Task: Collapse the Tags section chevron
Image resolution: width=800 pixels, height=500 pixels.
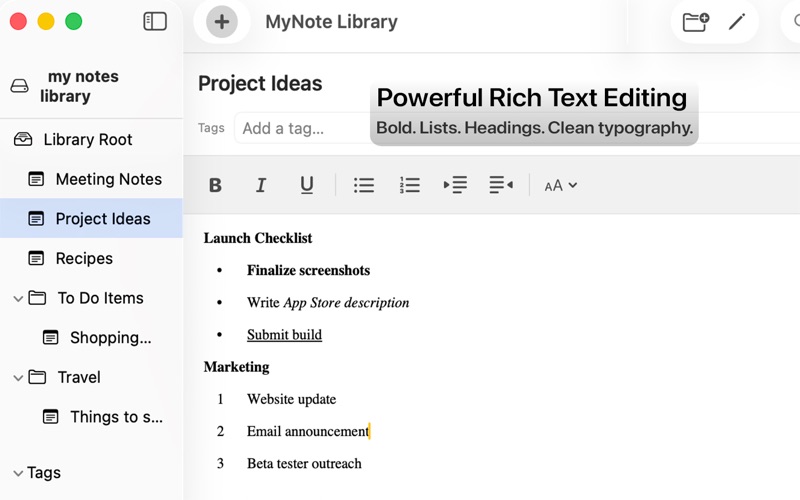Action: (x=18, y=473)
